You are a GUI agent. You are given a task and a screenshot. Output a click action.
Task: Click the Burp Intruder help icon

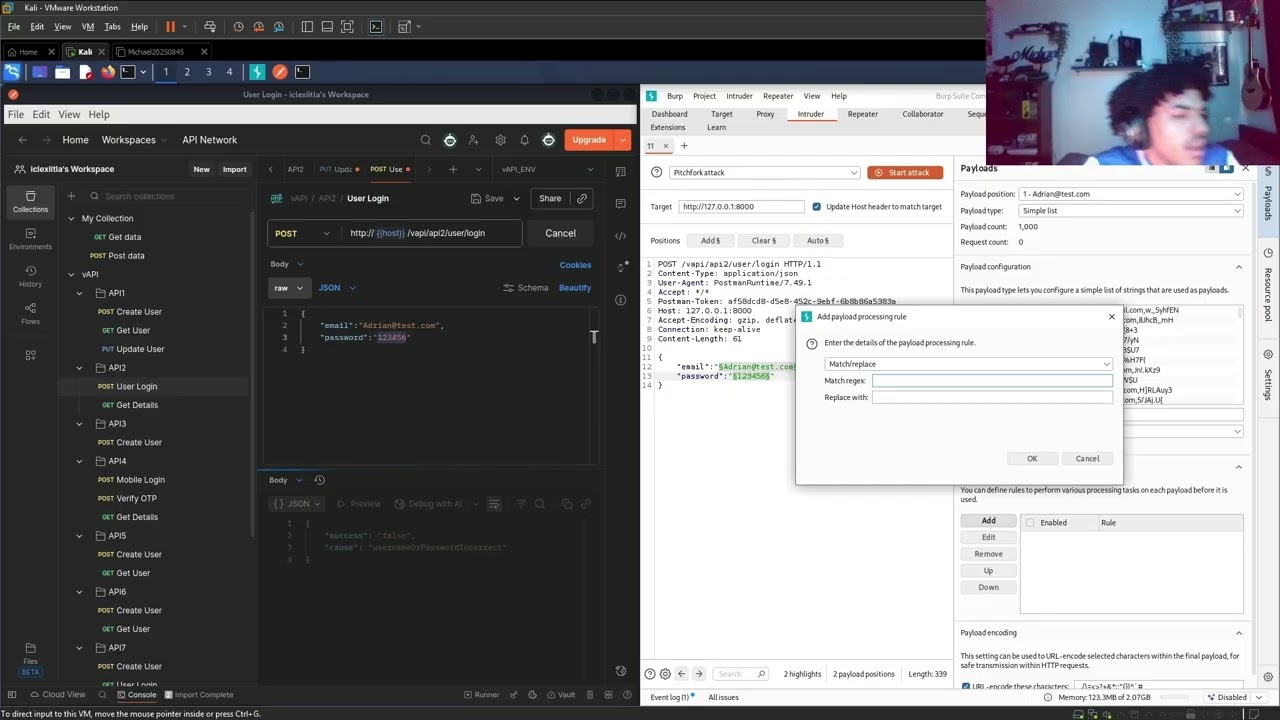pyautogui.click(x=657, y=172)
